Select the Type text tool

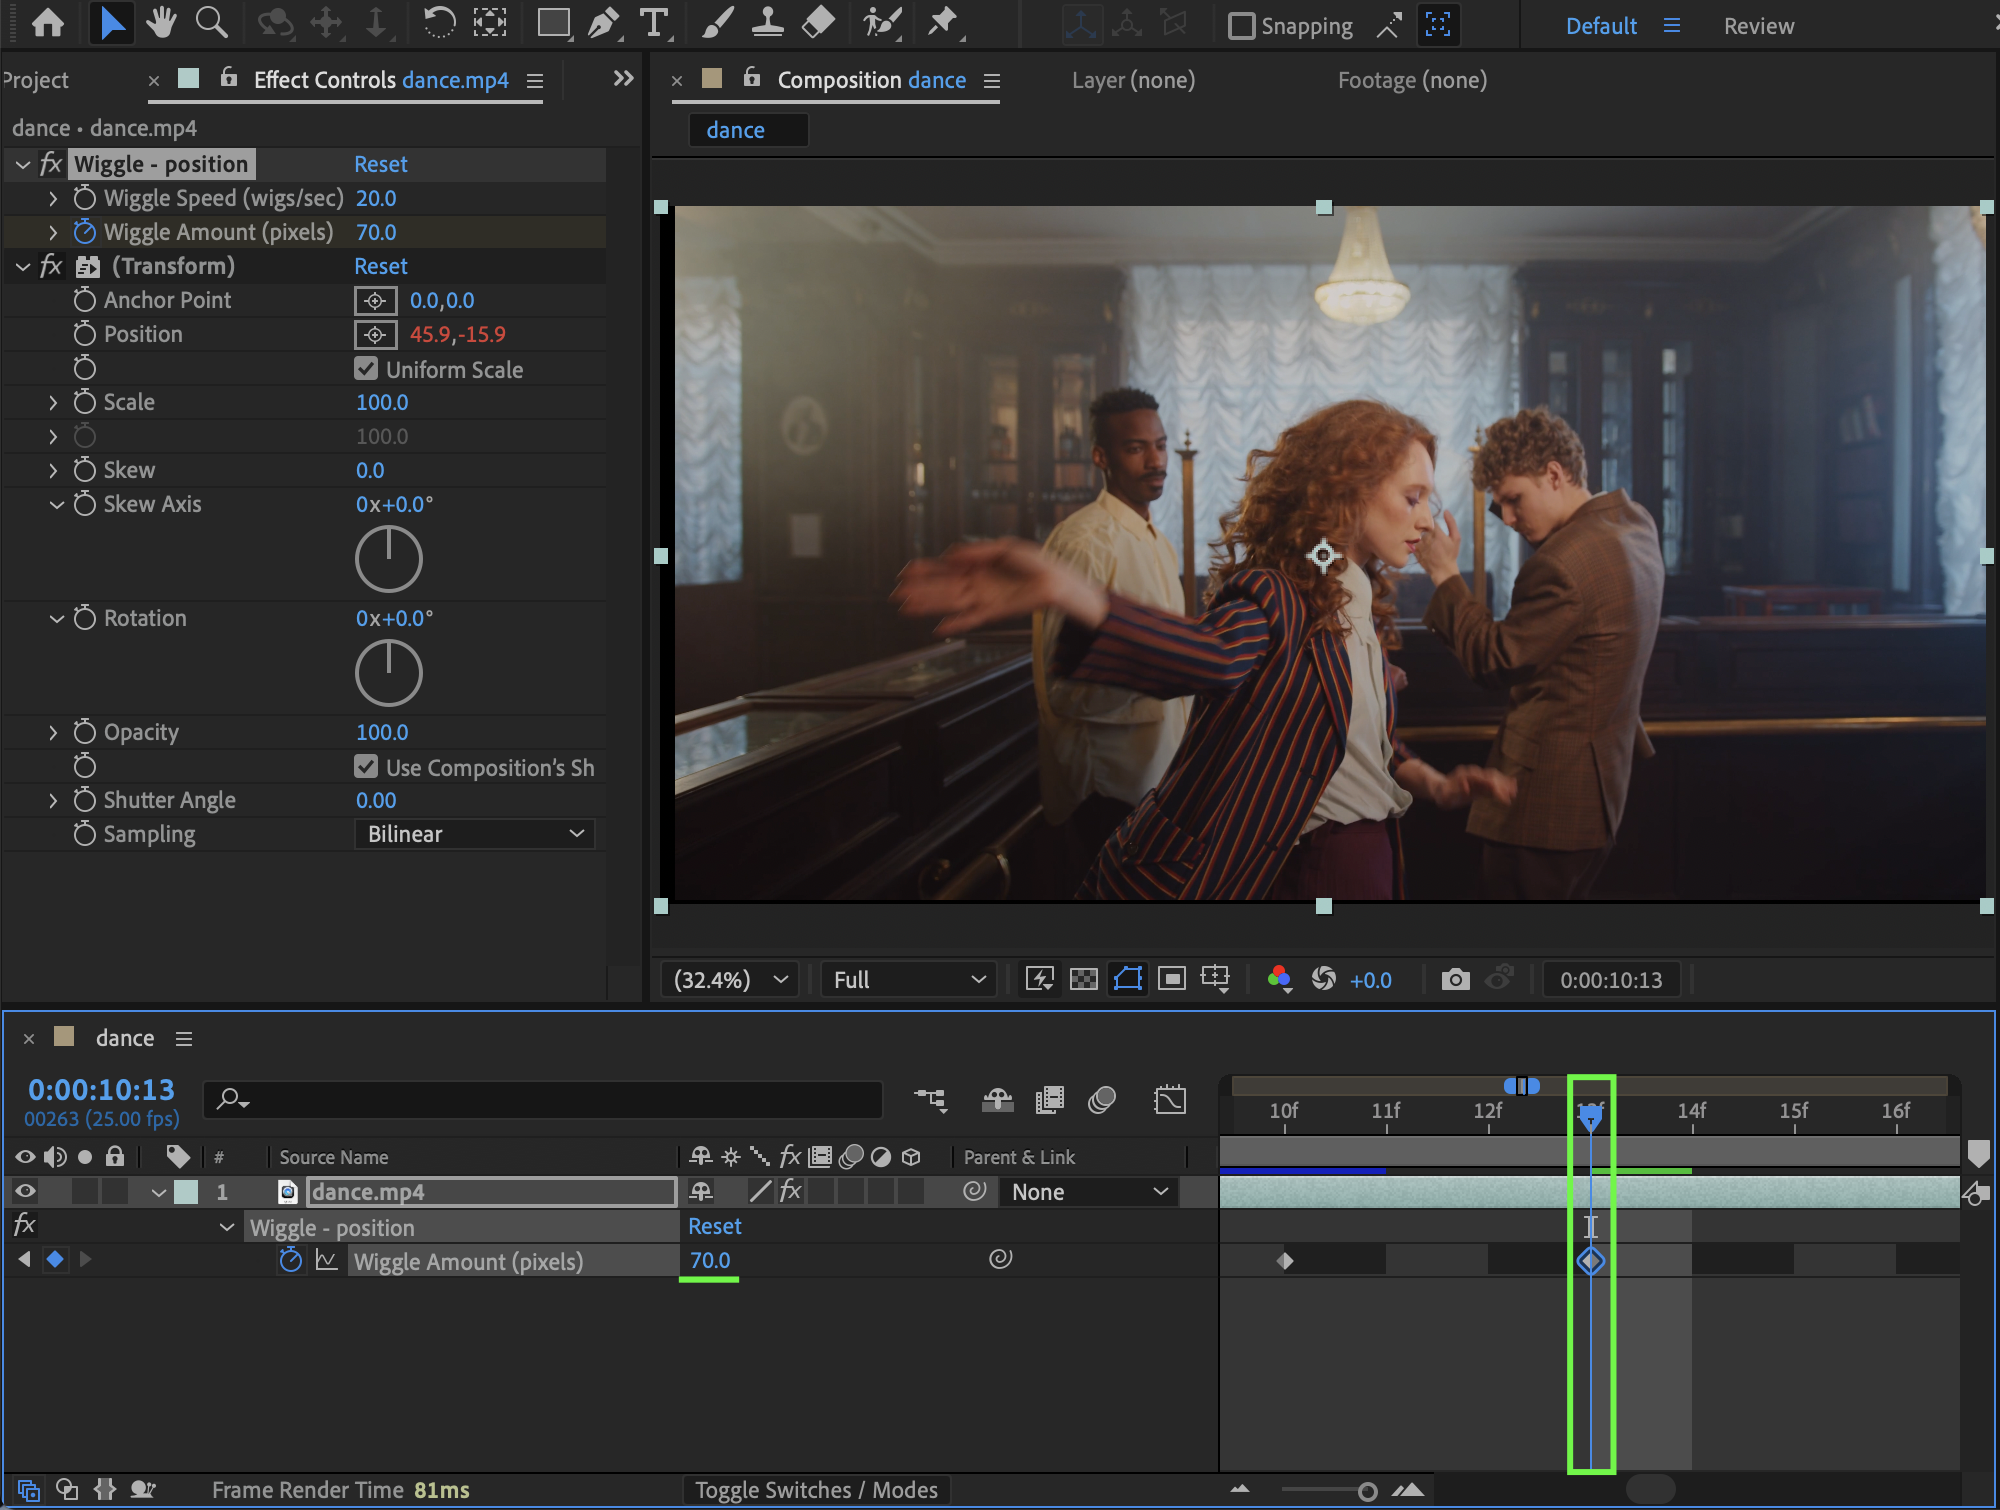click(x=654, y=22)
